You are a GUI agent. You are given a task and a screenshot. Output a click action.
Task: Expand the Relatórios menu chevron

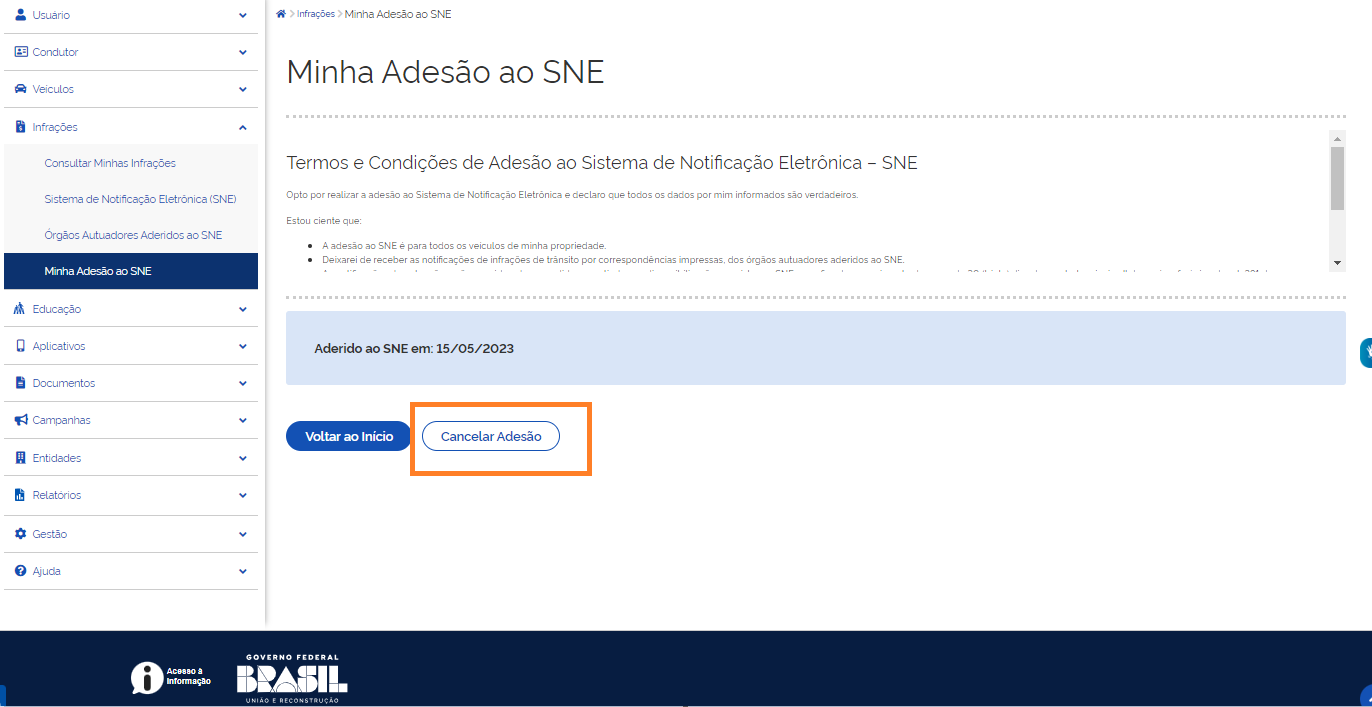point(243,495)
